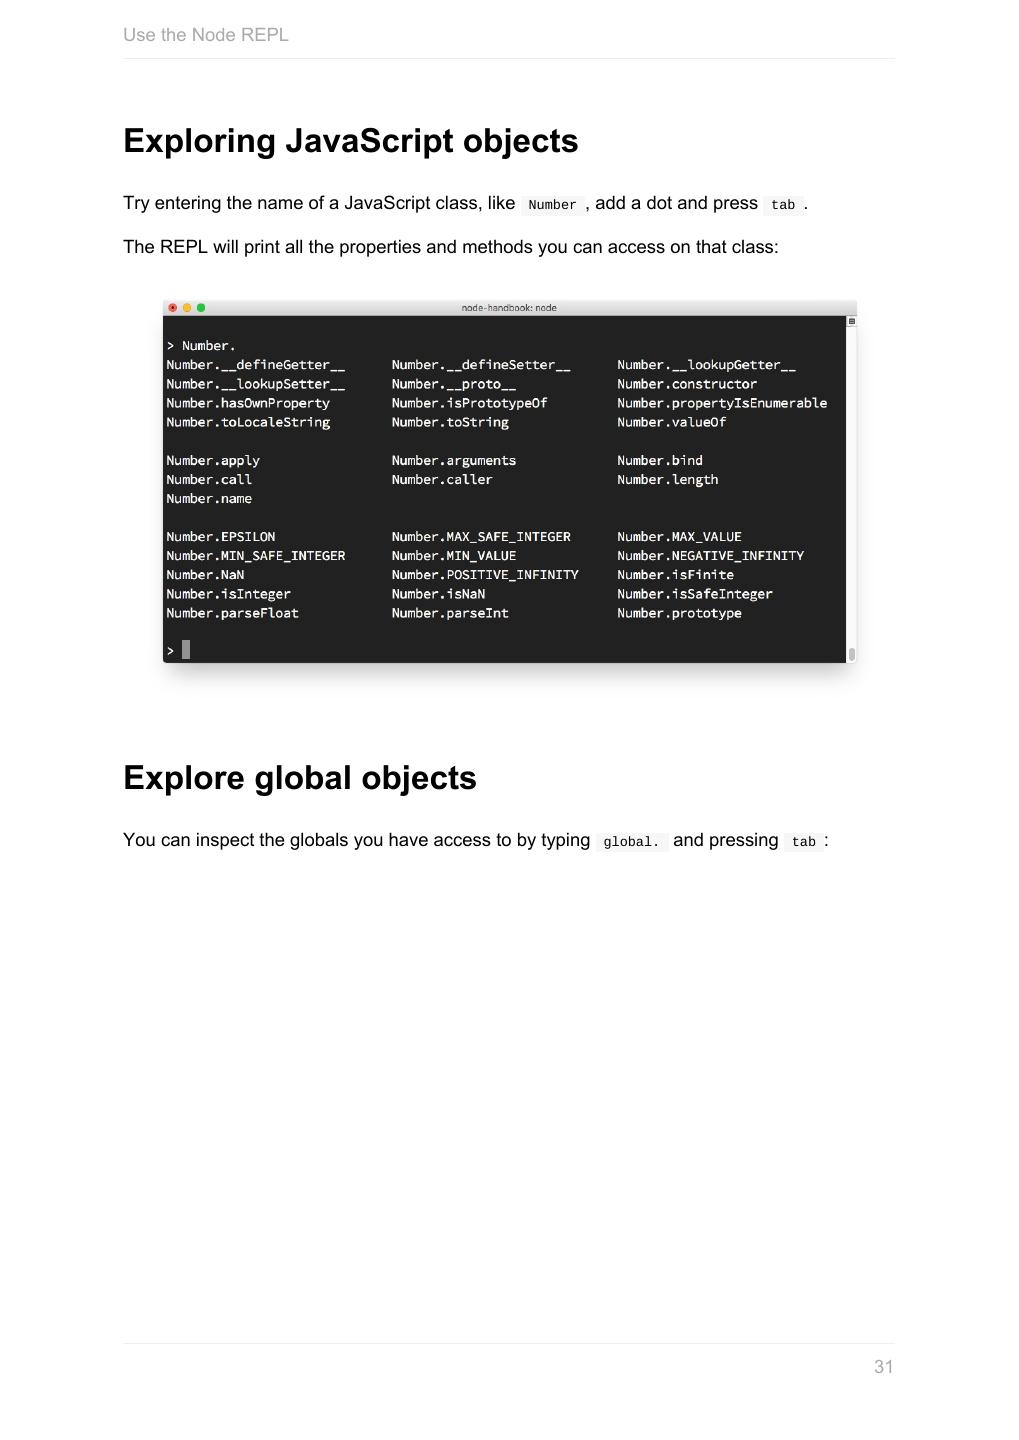The width and height of the screenshot is (1019, 1440).
Task: Click the yellow minimize button of terminal
Action: [x=187, y=308]
